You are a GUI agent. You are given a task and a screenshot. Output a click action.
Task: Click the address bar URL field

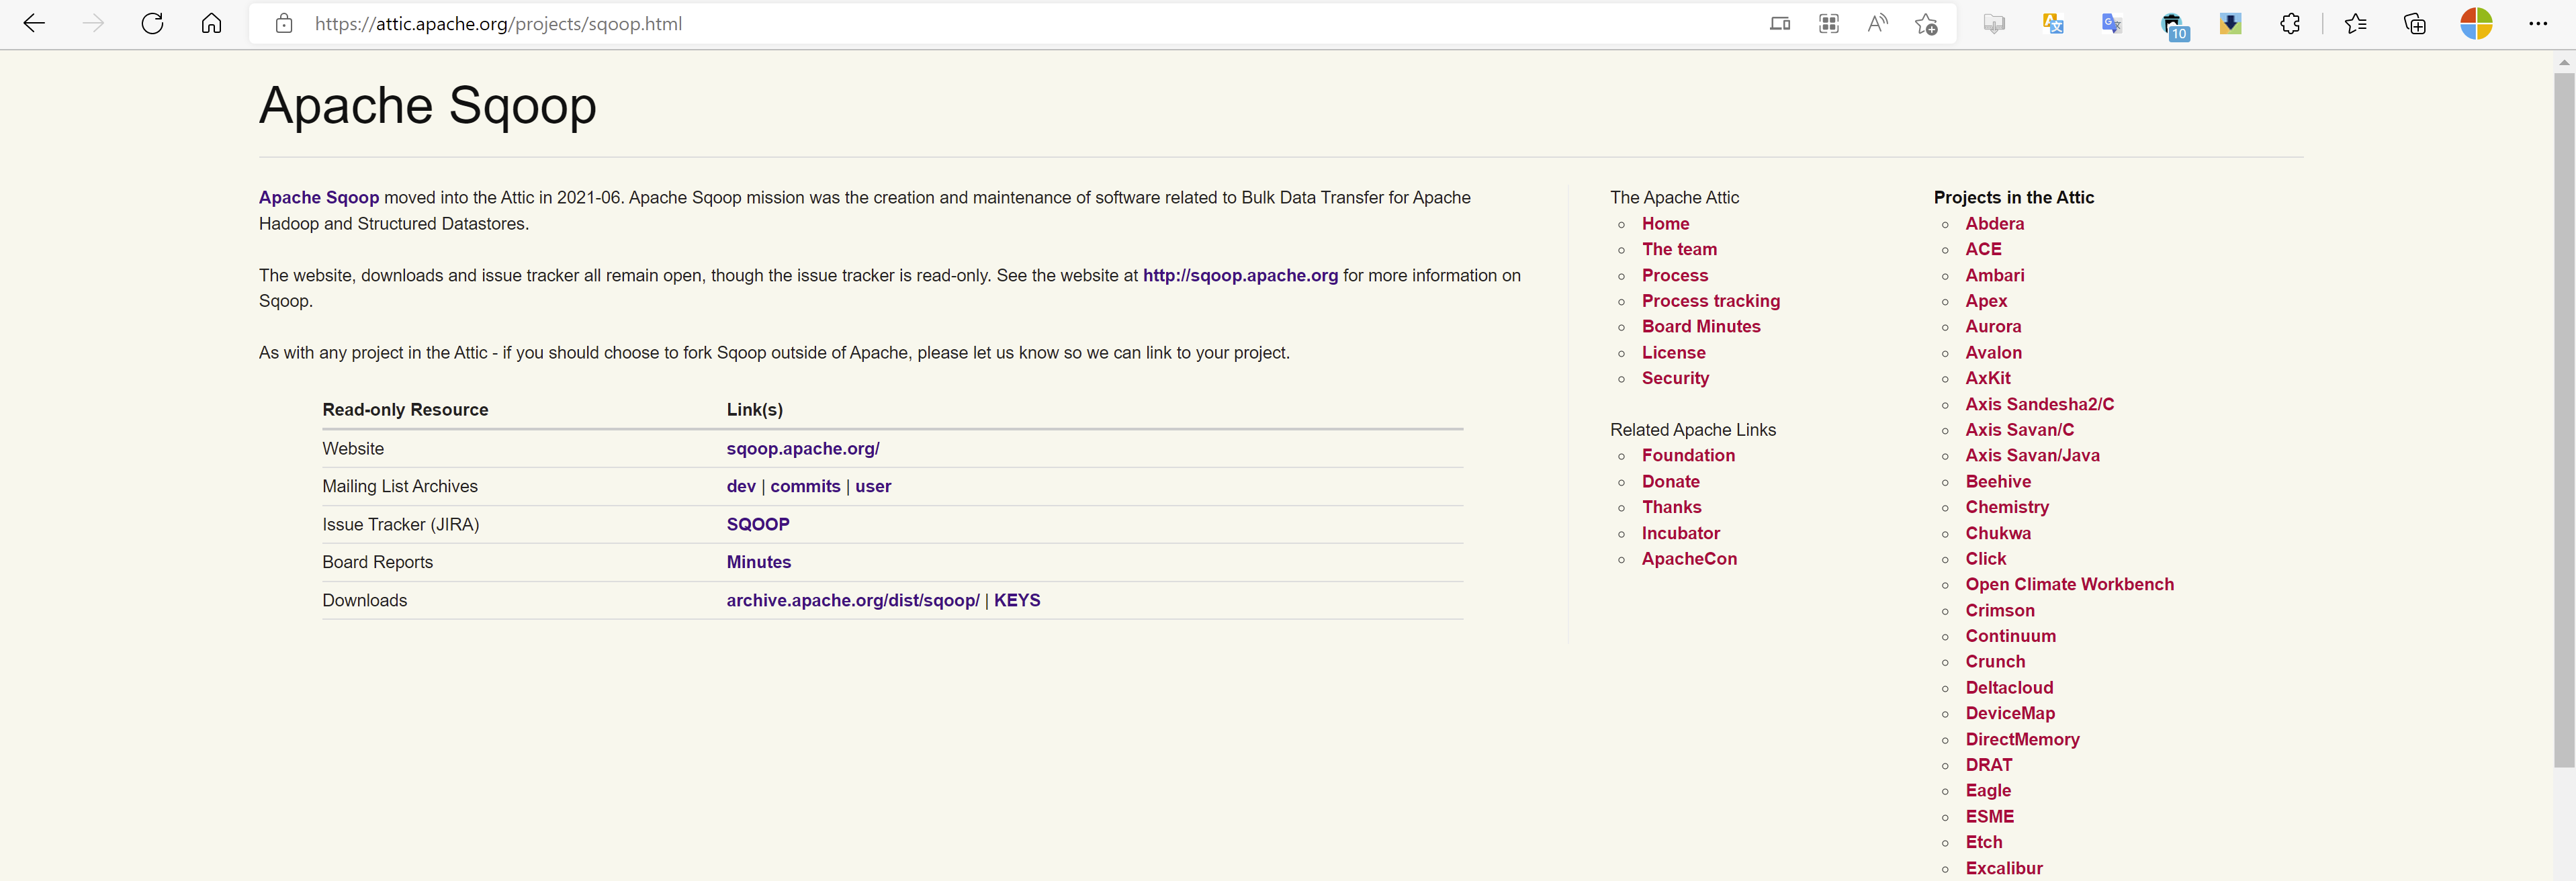[x=900, y=24]
